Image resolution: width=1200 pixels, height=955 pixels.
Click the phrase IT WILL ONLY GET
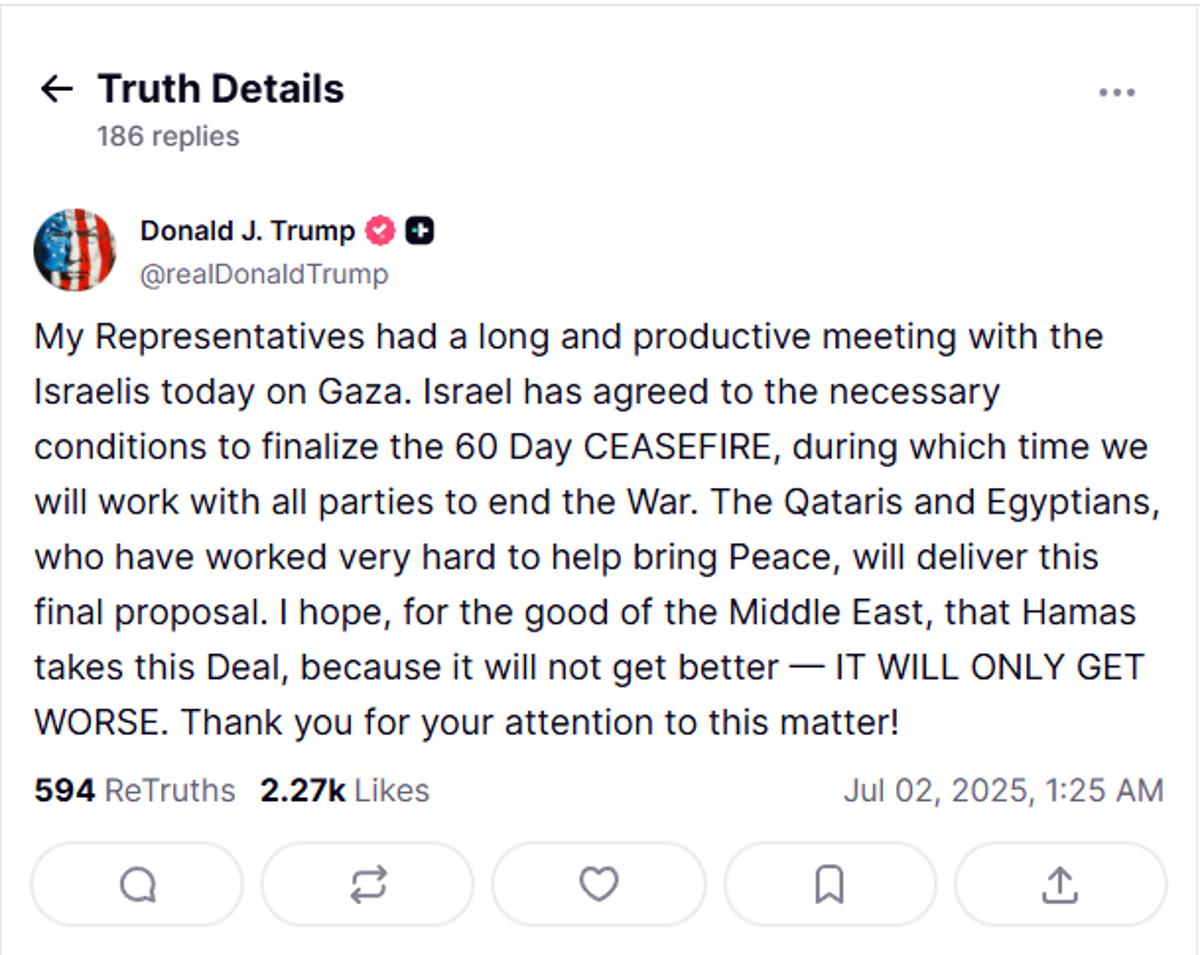(x=990, y=667)
